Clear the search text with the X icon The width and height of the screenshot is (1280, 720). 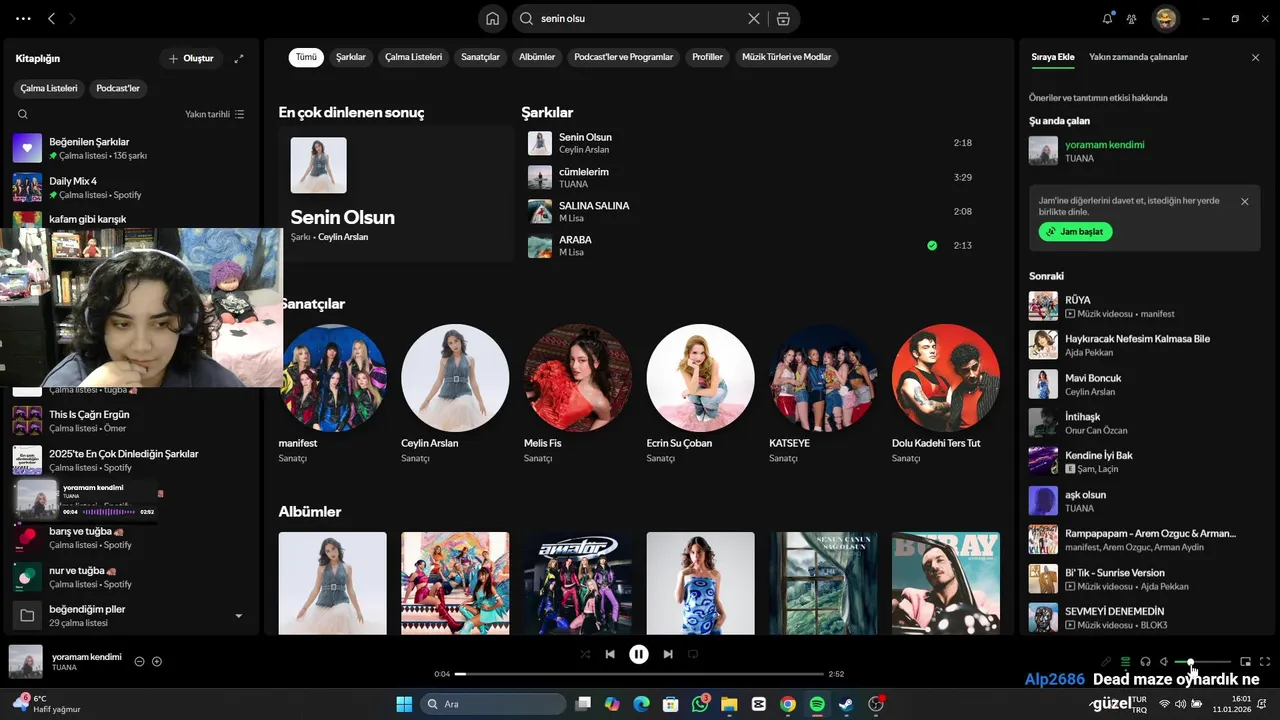coord(754,18)
